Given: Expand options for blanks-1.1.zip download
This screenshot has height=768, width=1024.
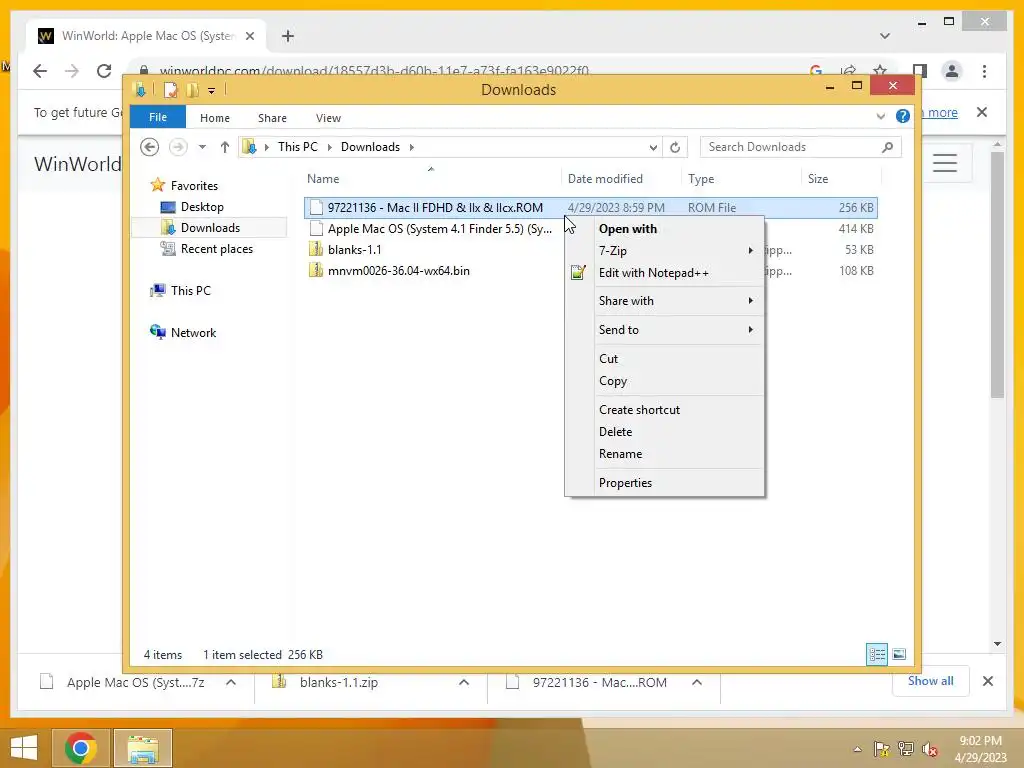Looking at the screenshot, I should [x=464, y=682].
